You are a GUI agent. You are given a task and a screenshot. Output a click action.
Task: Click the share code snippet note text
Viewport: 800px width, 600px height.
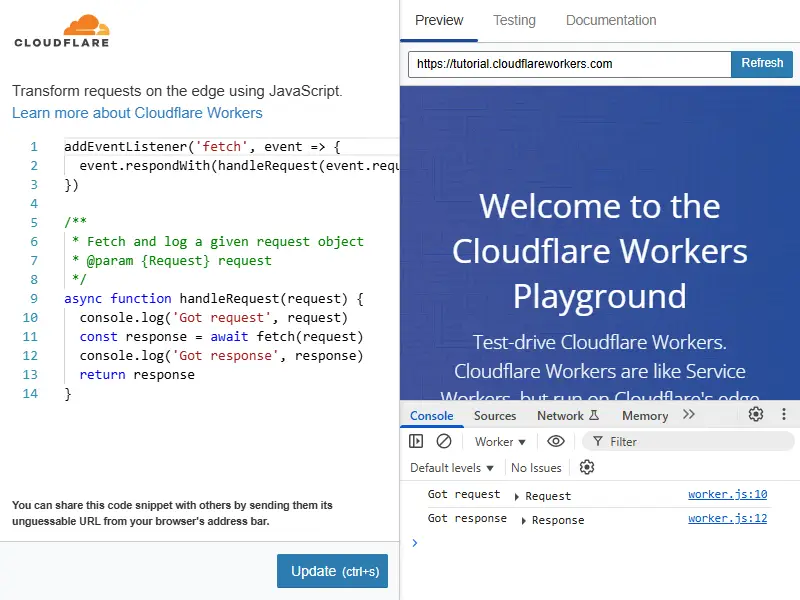tap(172, 513)
